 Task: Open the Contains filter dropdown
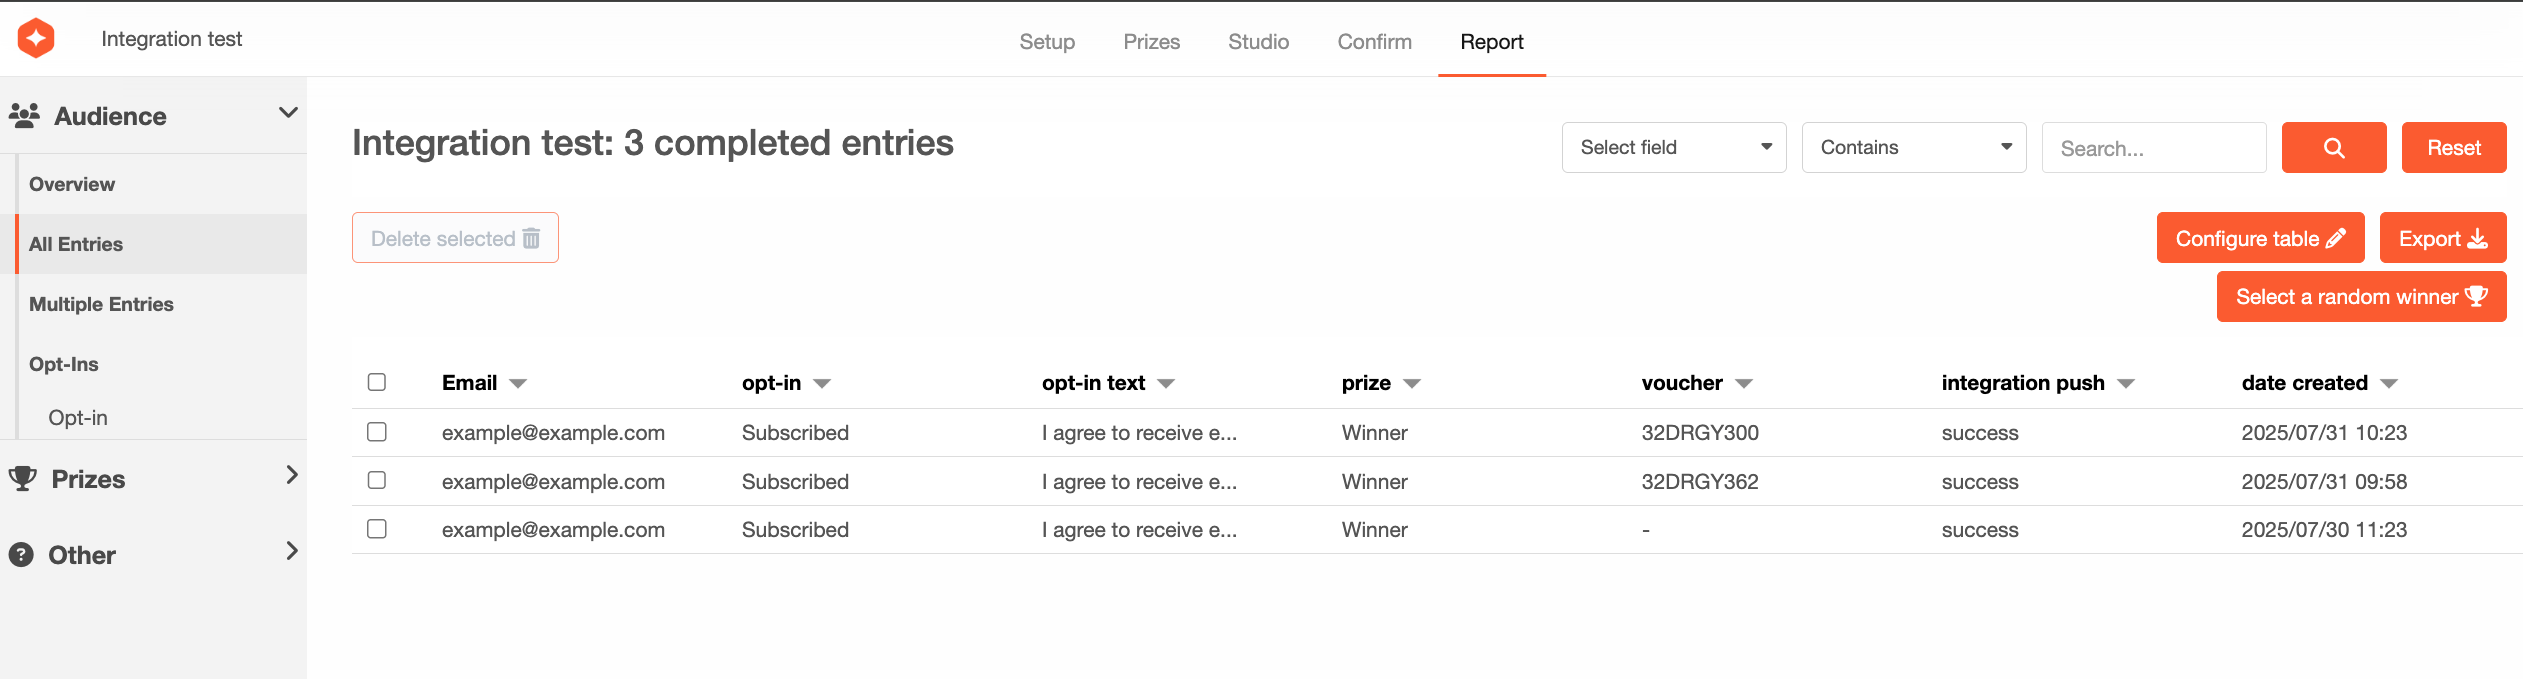[1913, 148]
